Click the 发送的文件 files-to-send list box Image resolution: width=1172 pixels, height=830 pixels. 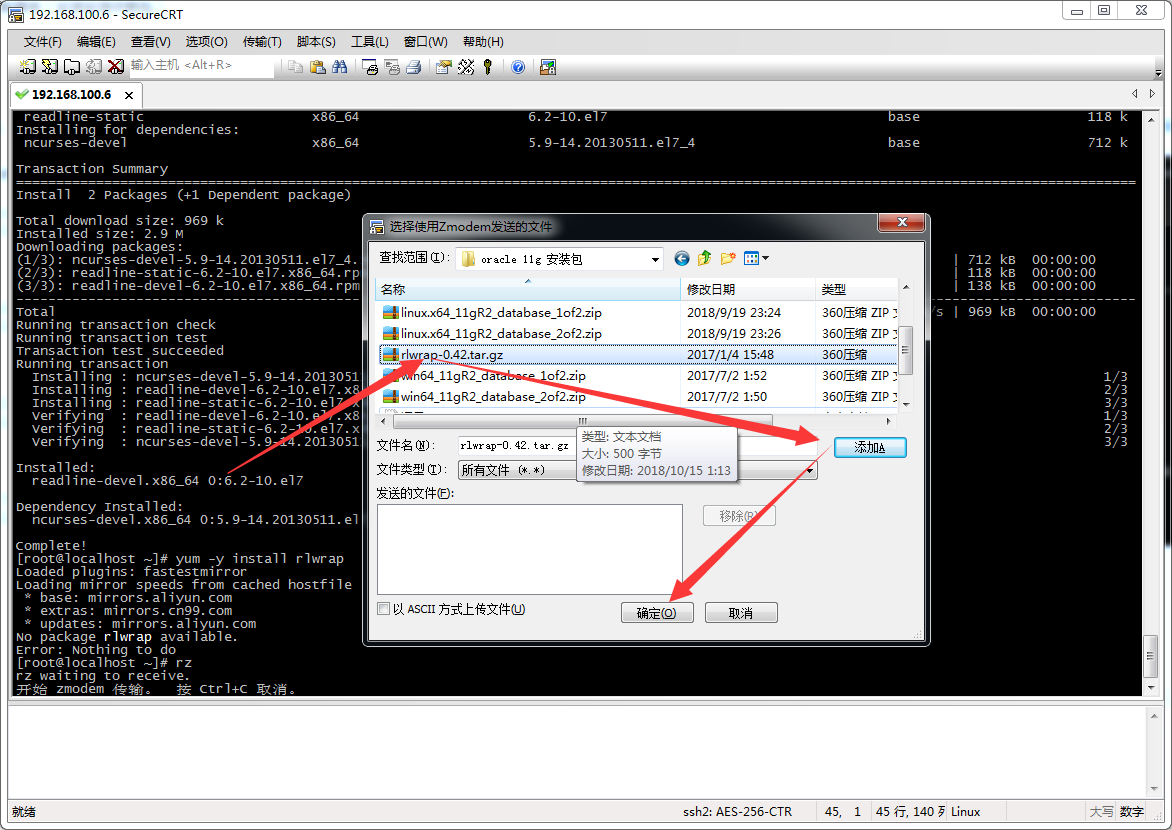click(530, 550)
